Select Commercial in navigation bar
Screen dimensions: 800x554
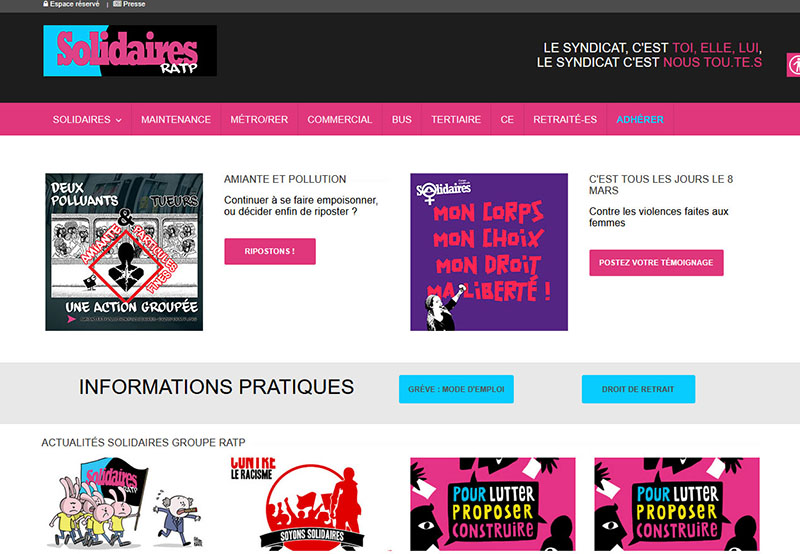[340, 119]
